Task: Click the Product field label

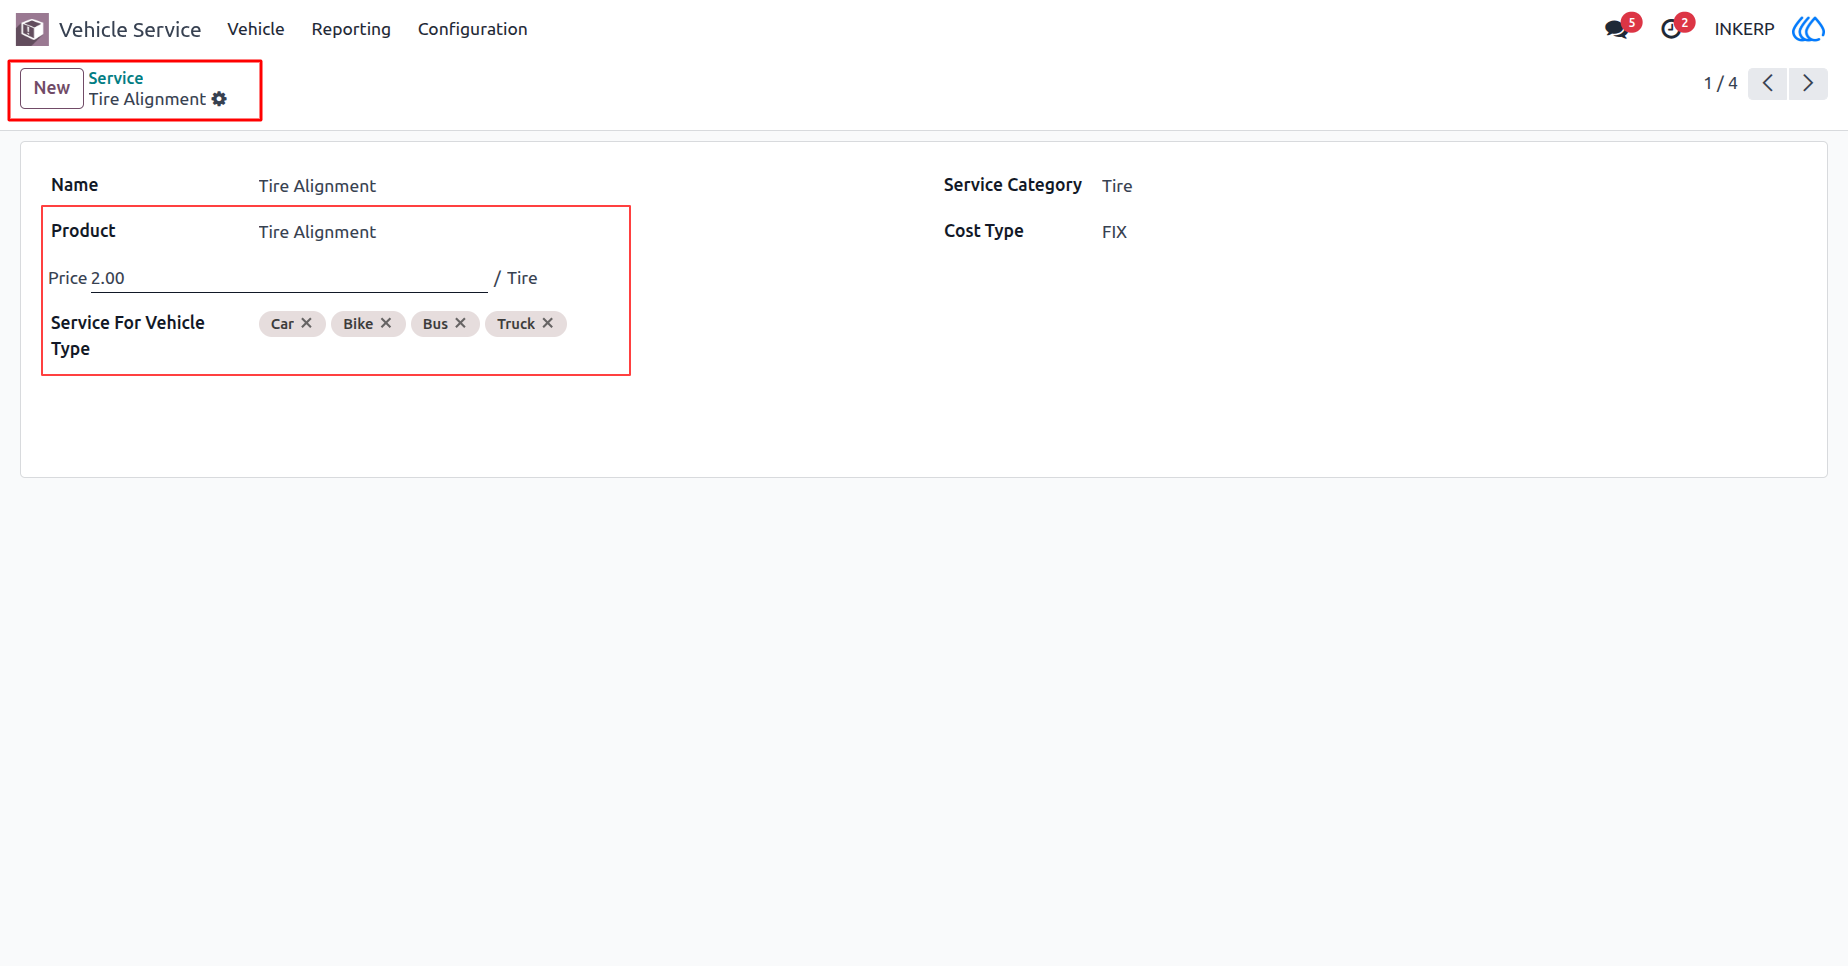Action: [83, 231]
